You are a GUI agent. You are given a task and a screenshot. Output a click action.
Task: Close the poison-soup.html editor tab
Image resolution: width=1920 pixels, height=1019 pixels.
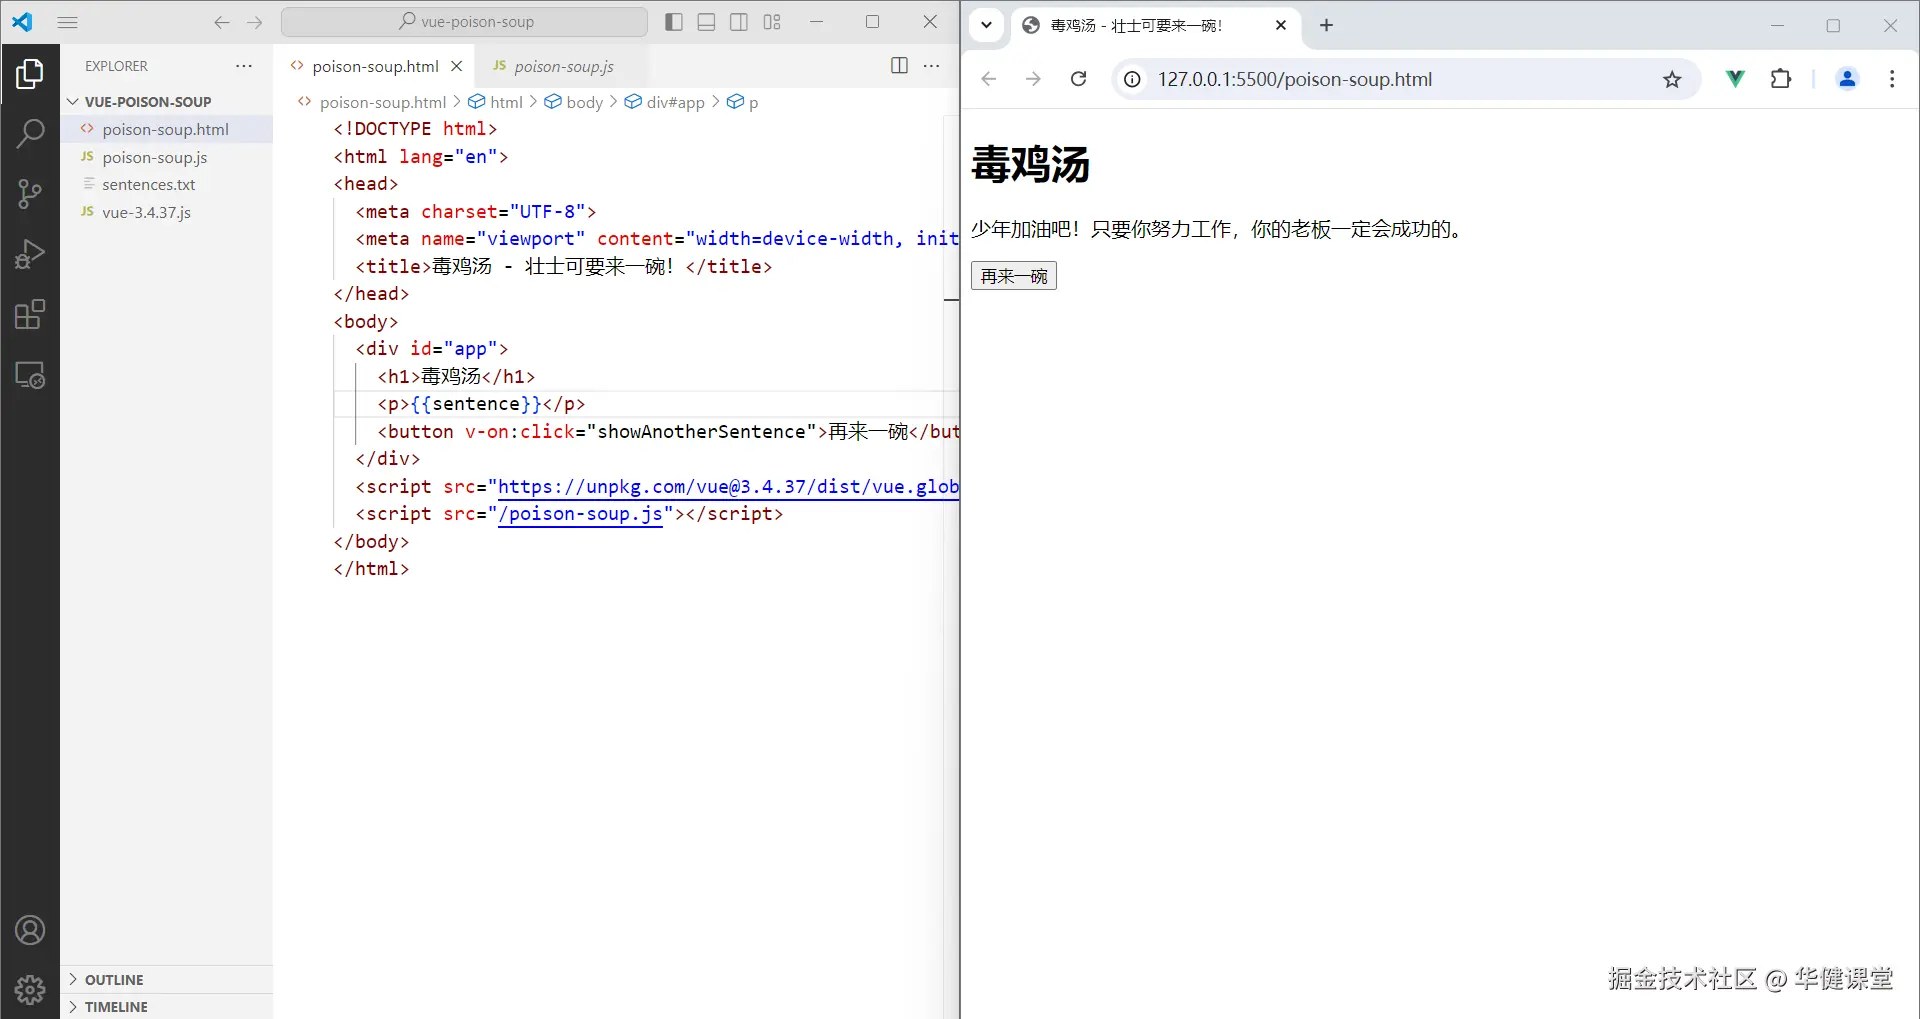[457, 66]
